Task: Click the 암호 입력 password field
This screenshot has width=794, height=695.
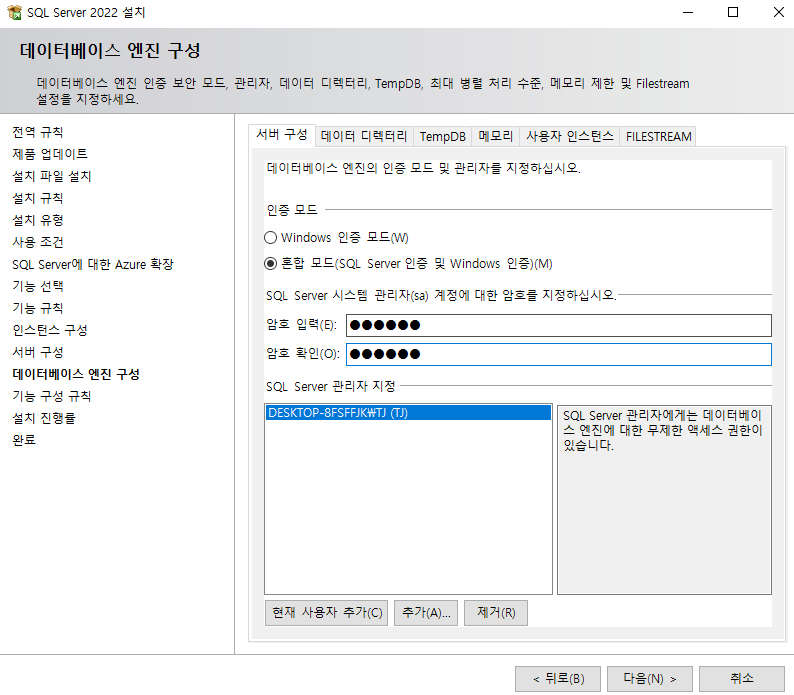Action: tap(559, 325)
